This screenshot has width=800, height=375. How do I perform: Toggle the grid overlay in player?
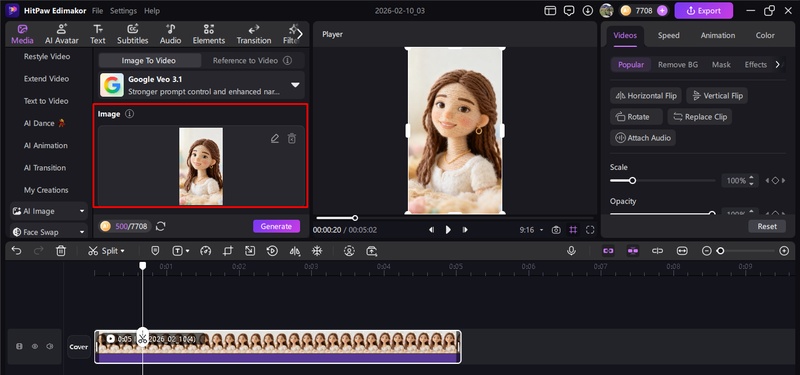tap(573, 230)
